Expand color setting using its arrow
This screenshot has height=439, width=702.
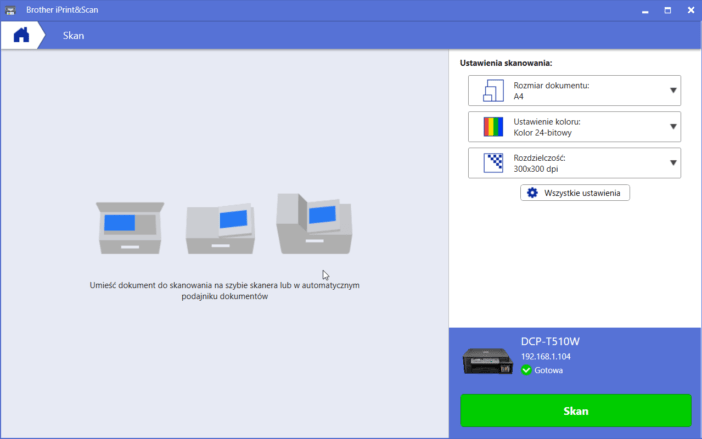click(673, 127)
